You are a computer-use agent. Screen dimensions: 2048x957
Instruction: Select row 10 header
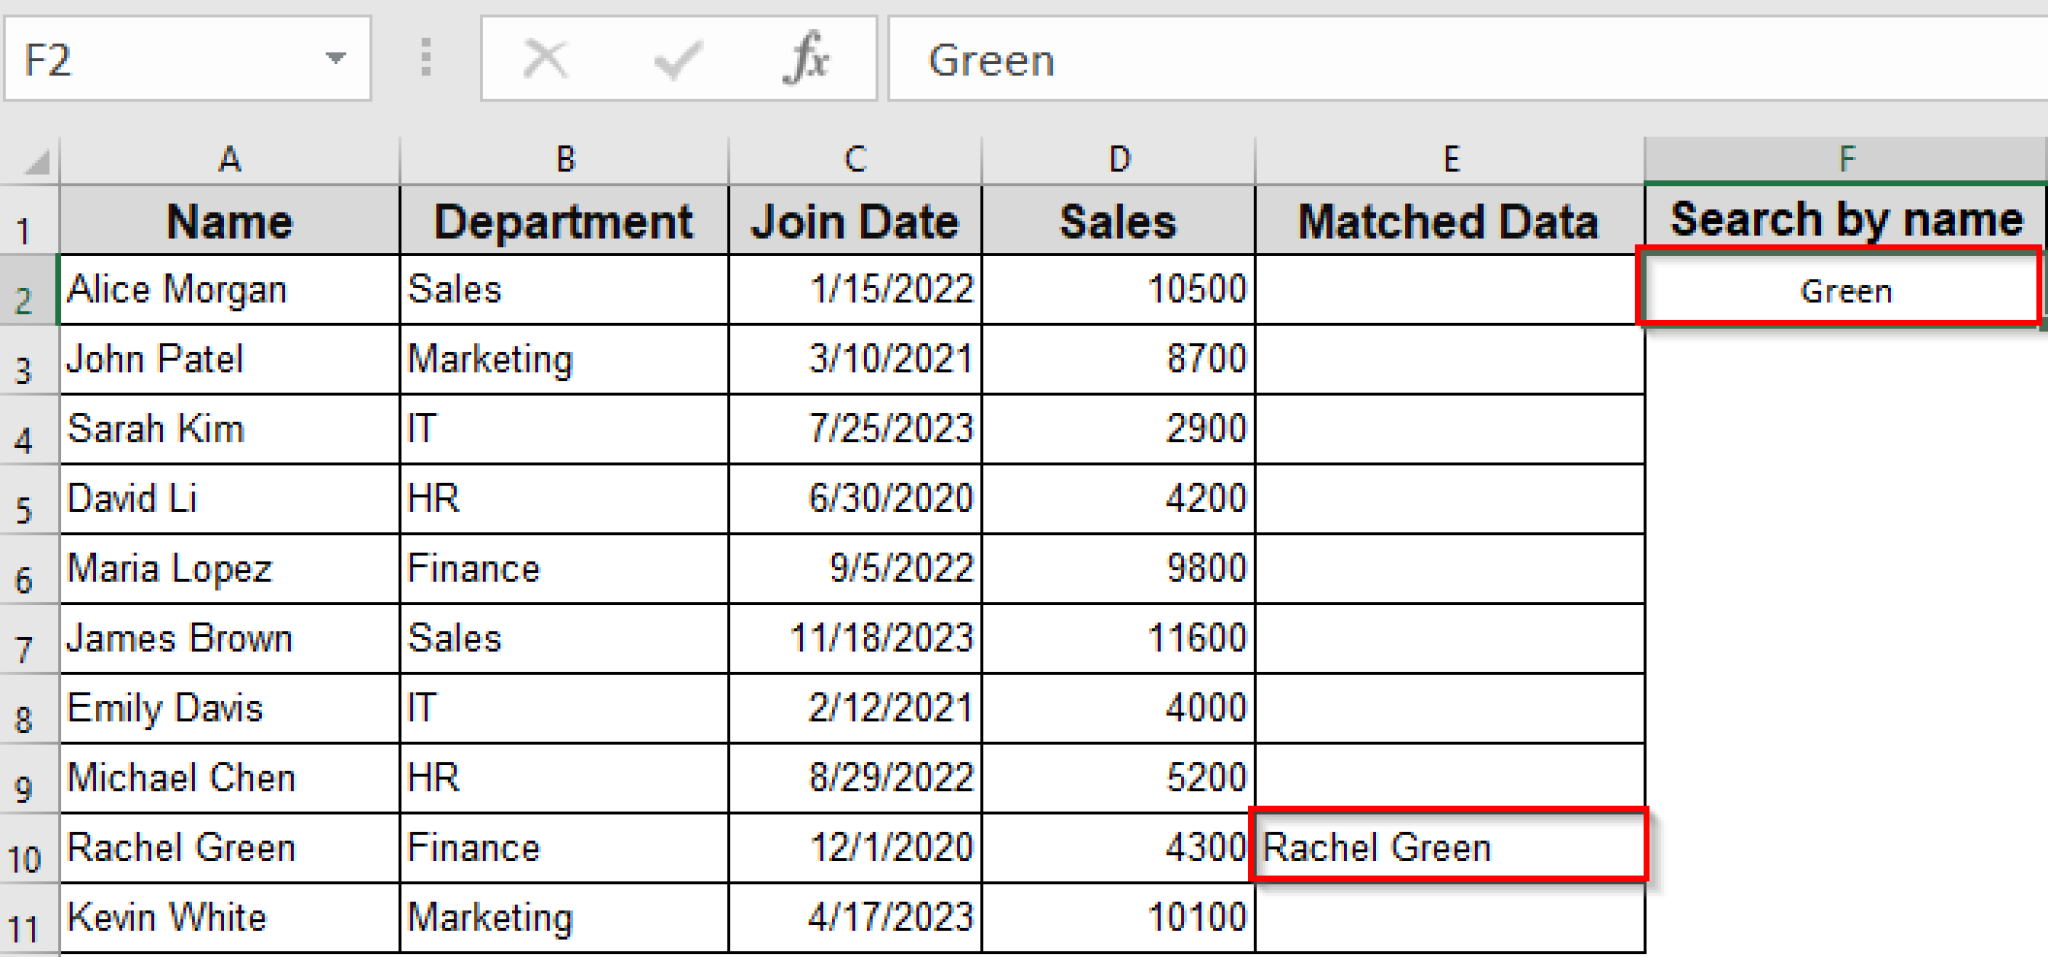(28, 847)
